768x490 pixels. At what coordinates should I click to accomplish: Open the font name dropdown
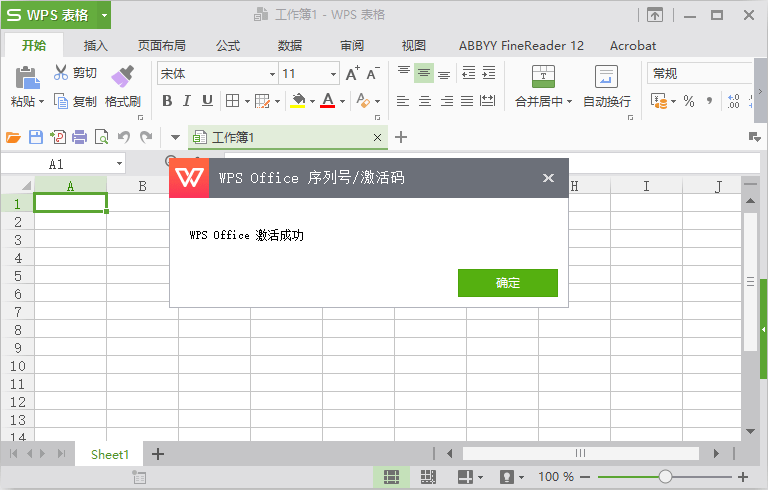tap(272, 74)
